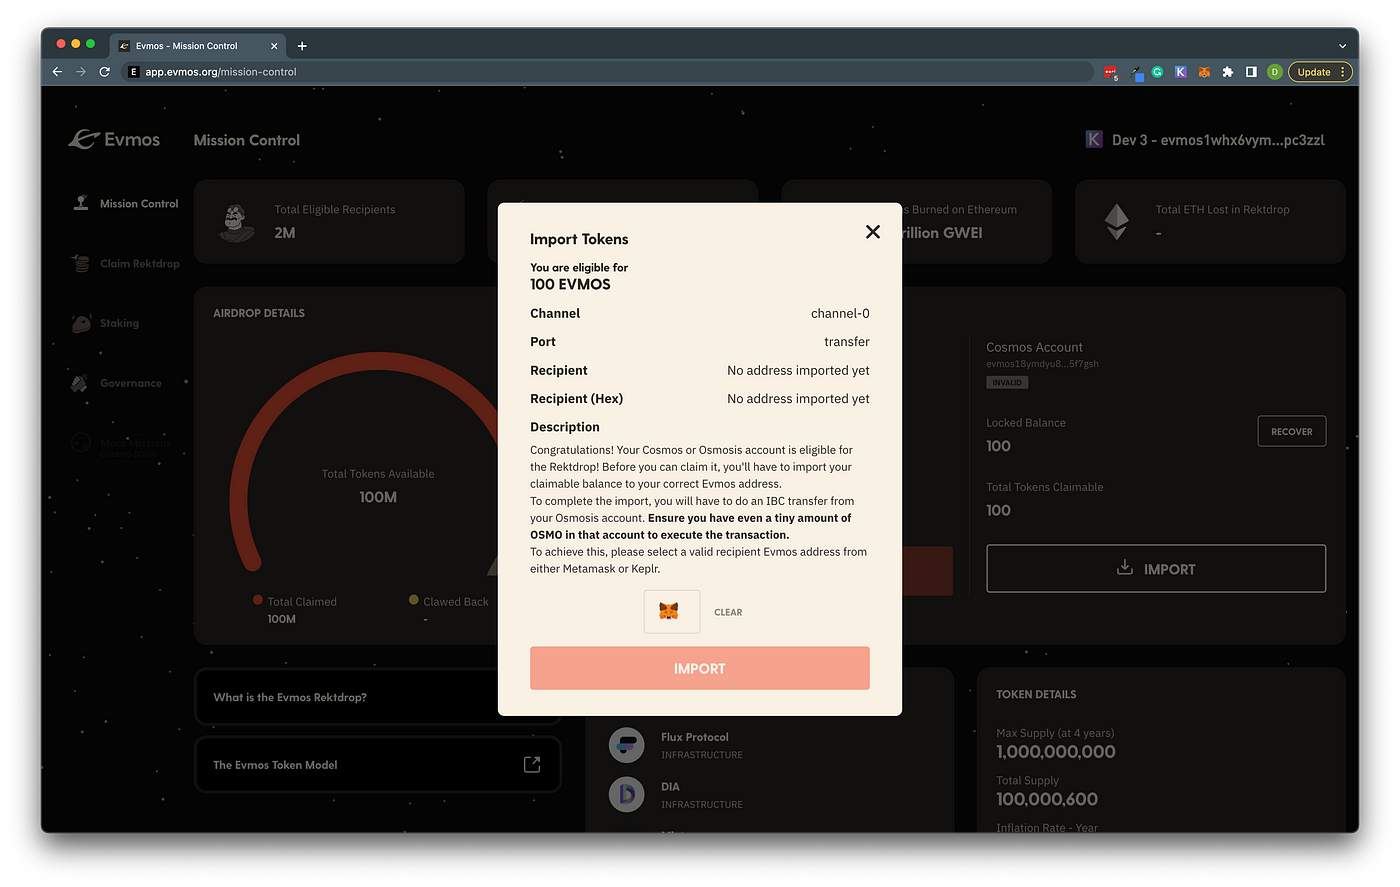This screenshot has height=887, width=1400.
Task: Go to Staking in the sidebar
Action: click(x=119, y=324)
